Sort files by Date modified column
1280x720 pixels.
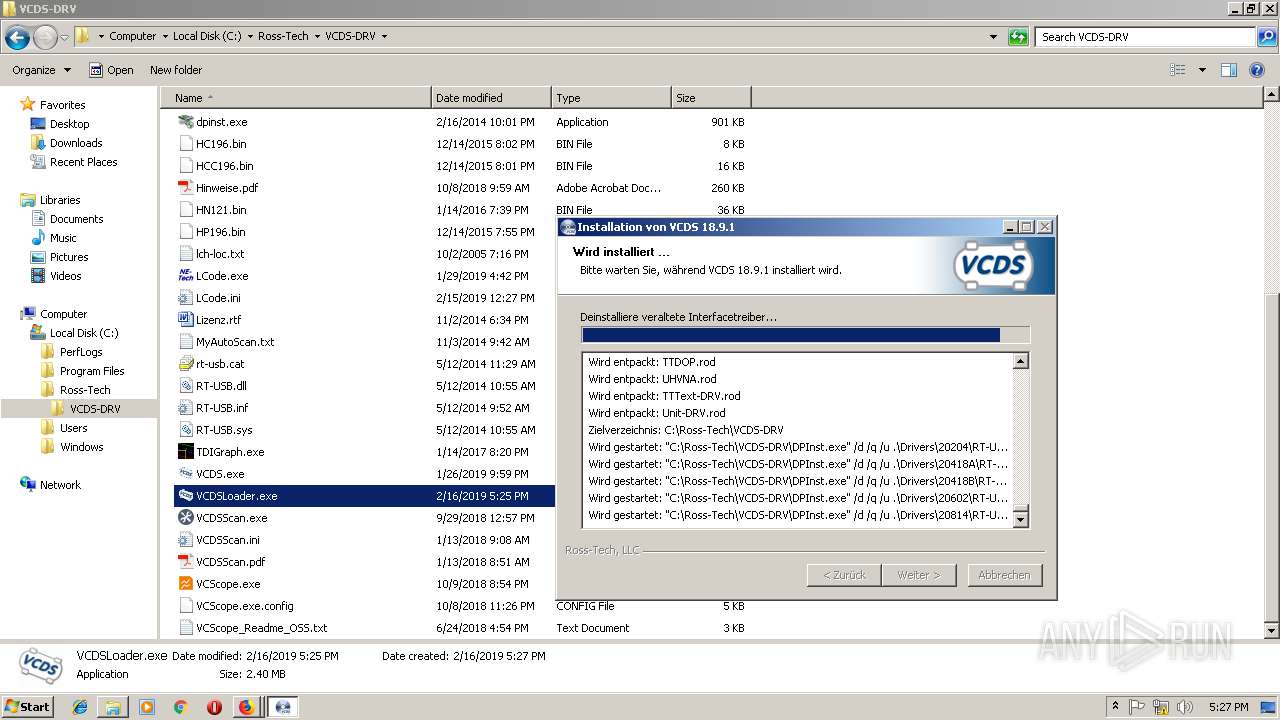[491, 98]
